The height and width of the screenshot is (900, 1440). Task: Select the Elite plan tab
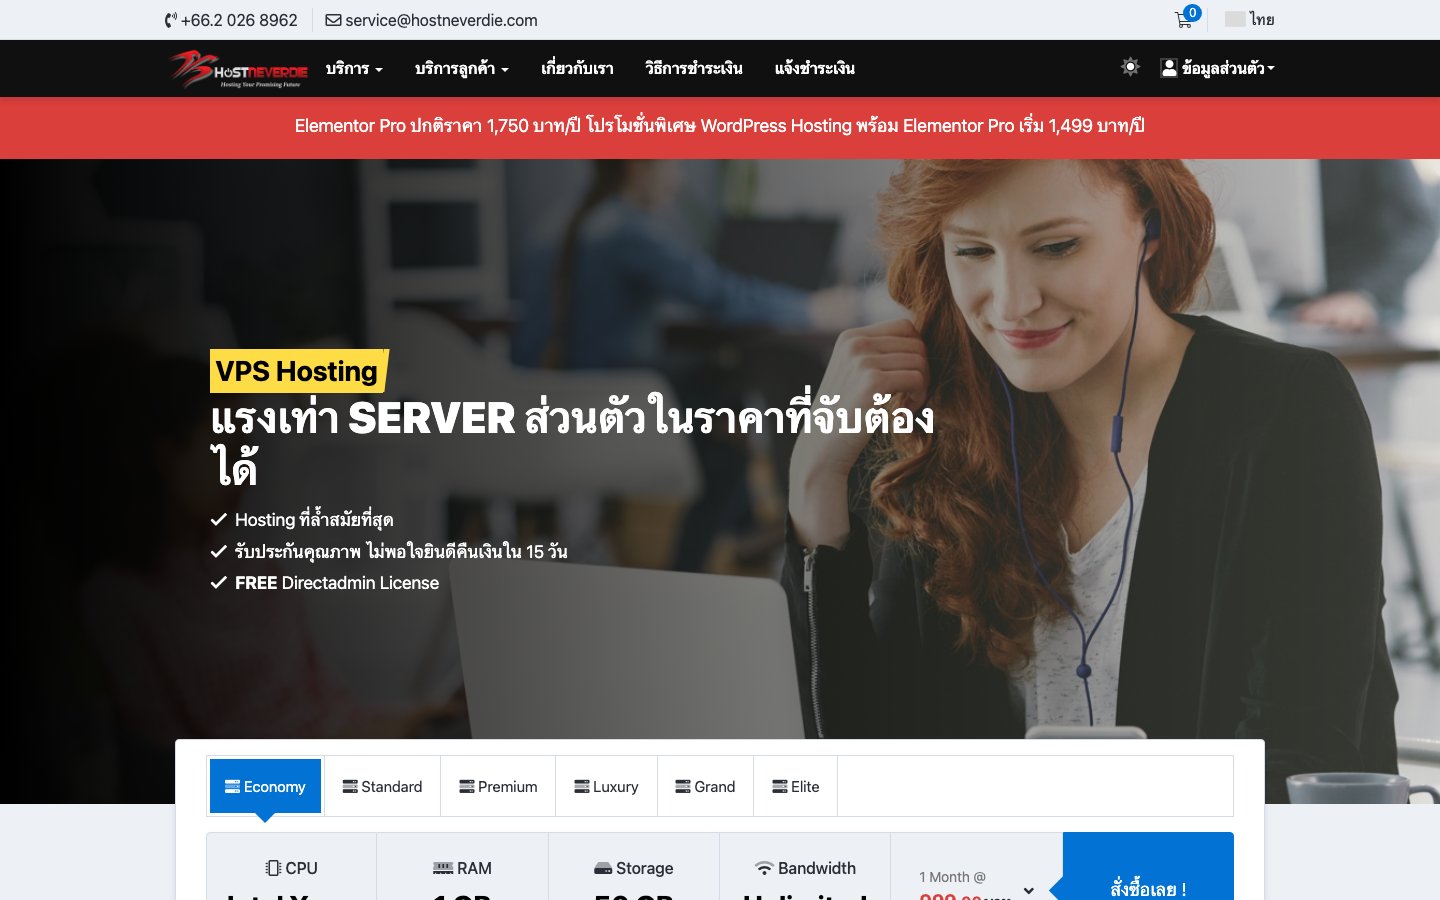tap(795, 786)
